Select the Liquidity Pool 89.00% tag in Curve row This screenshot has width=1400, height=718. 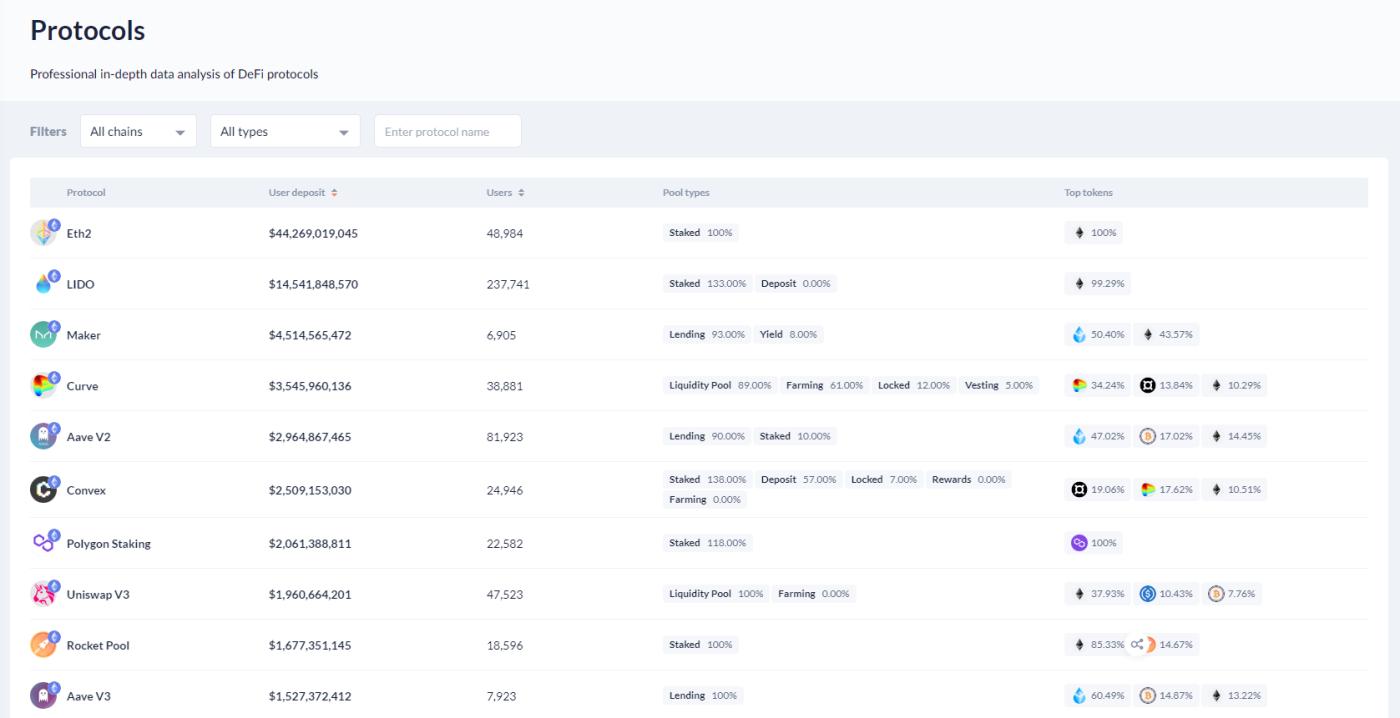click(x=719, y=385)
